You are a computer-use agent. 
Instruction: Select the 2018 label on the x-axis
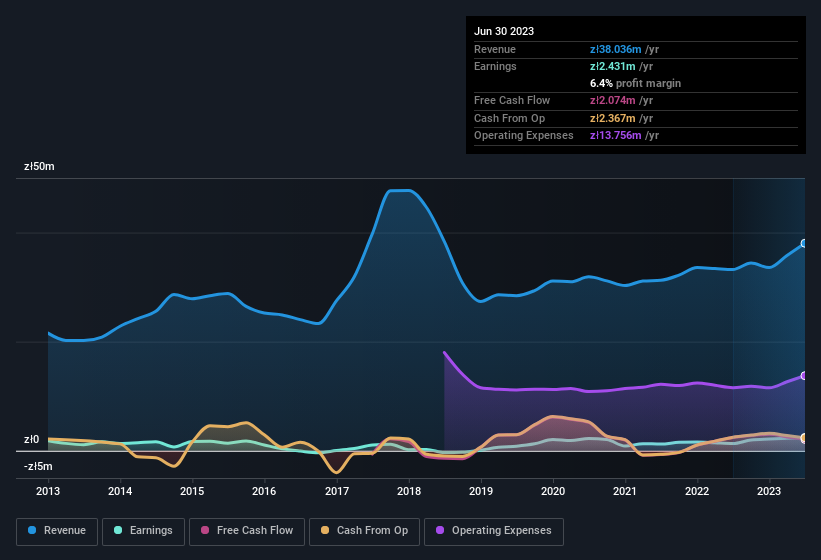pyautogui.click(x=408, y=491)
